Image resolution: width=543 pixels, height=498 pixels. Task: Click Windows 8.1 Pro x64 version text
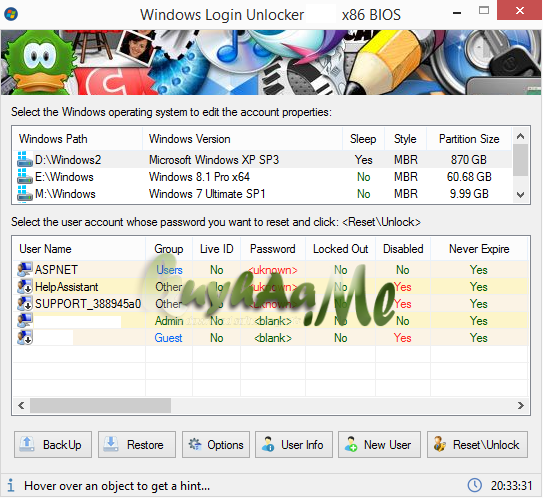(x=199, y=177)
